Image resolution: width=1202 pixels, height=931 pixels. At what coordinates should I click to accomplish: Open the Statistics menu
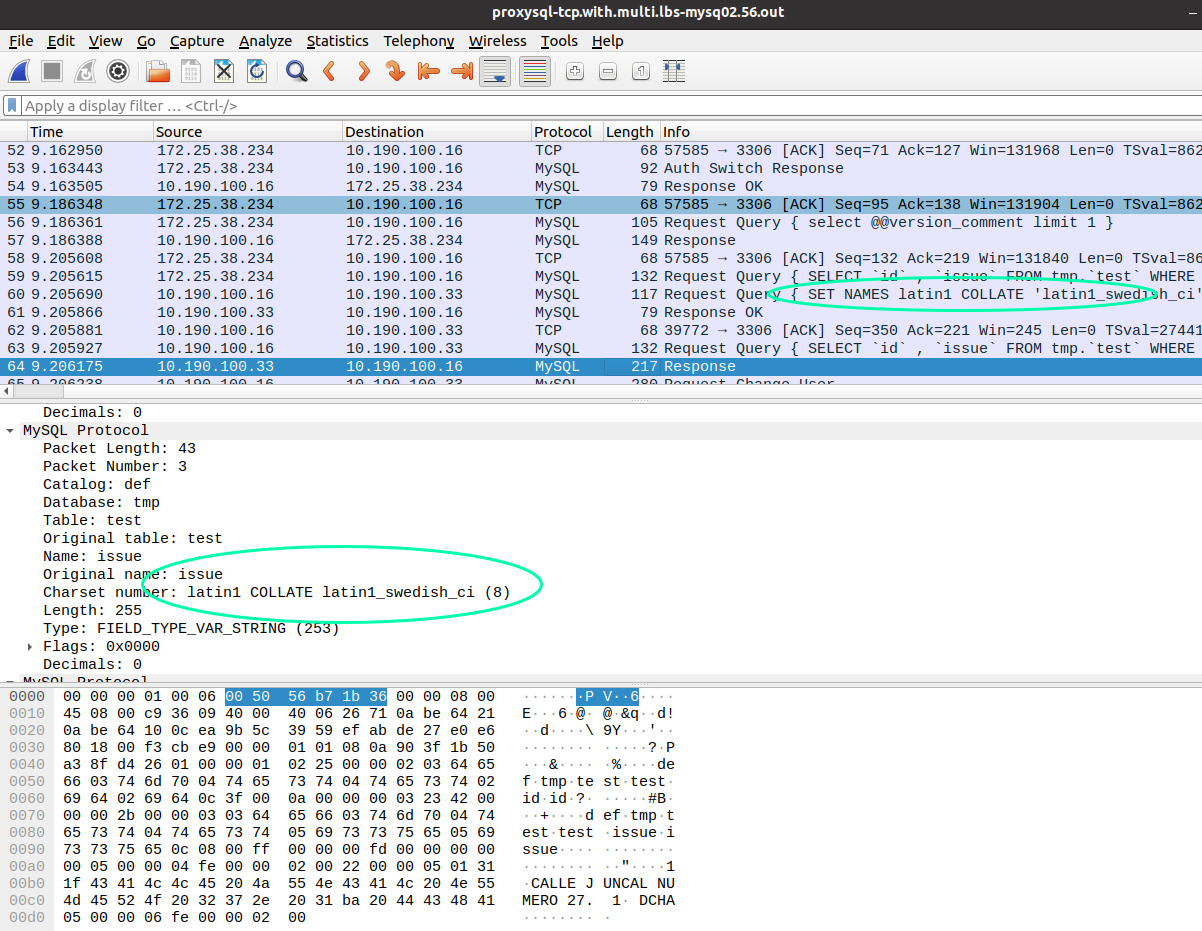click(x=337, y=41)
